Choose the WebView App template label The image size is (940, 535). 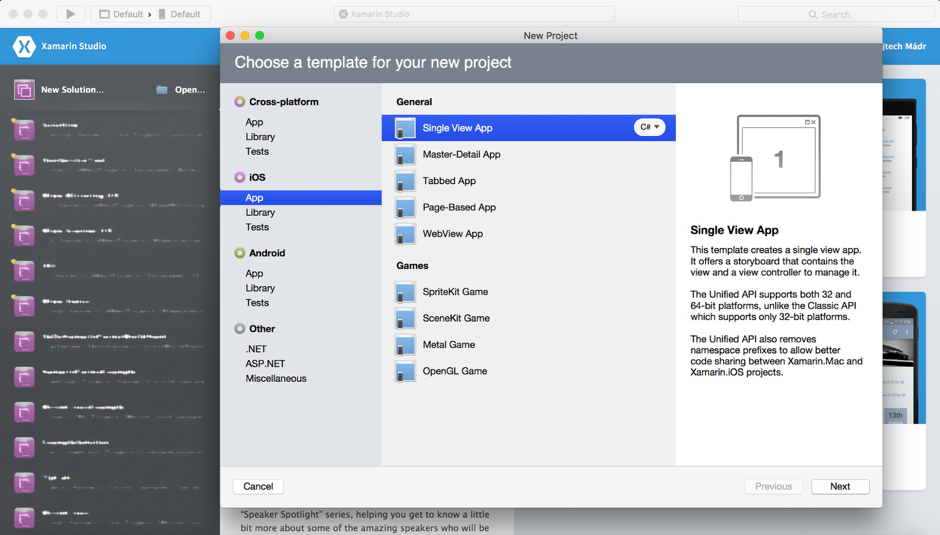(453, 233)
